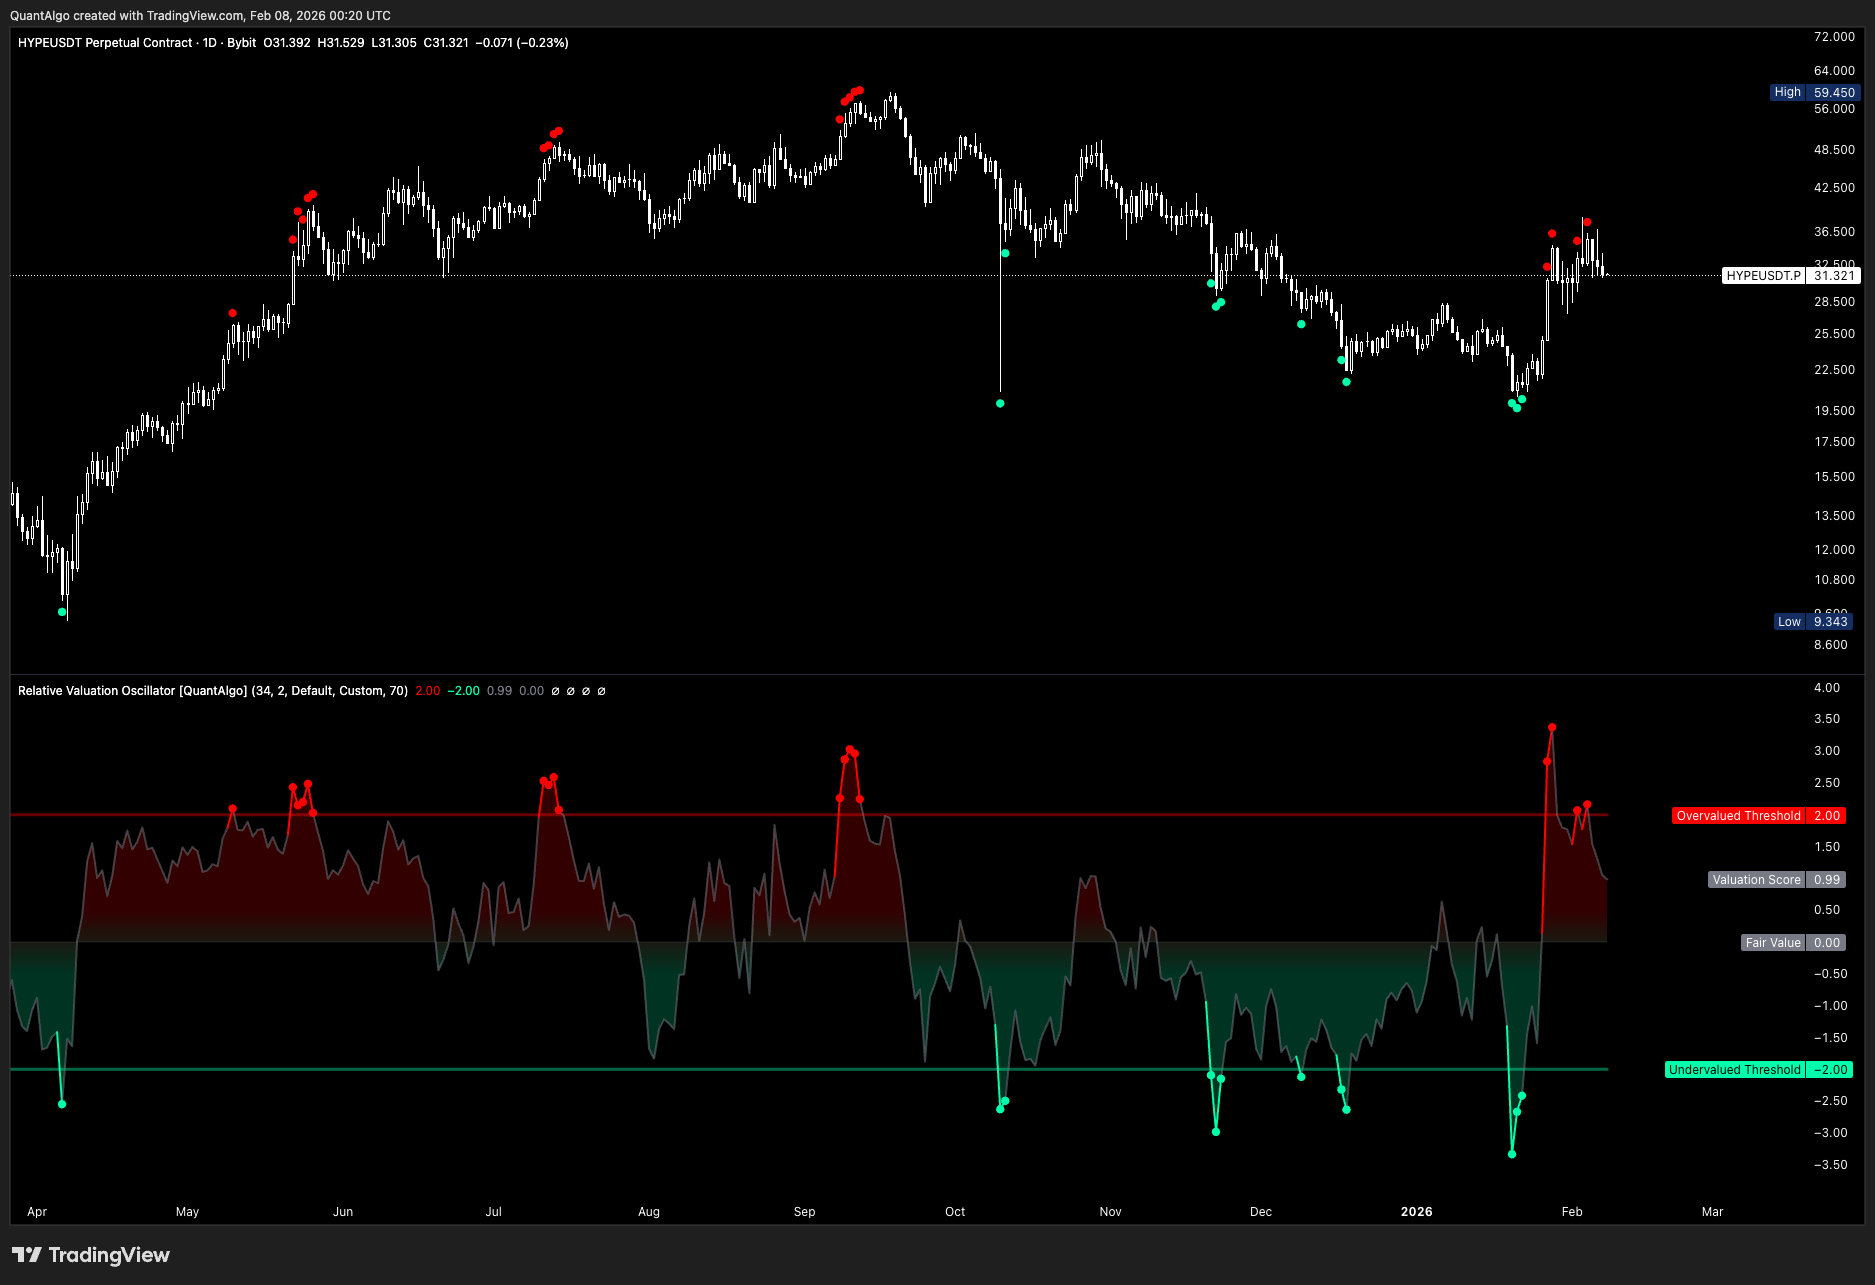This screenshot has height=1285, width=1875.
Task: Click the green dot at April's price low
Action: [62, 611]
